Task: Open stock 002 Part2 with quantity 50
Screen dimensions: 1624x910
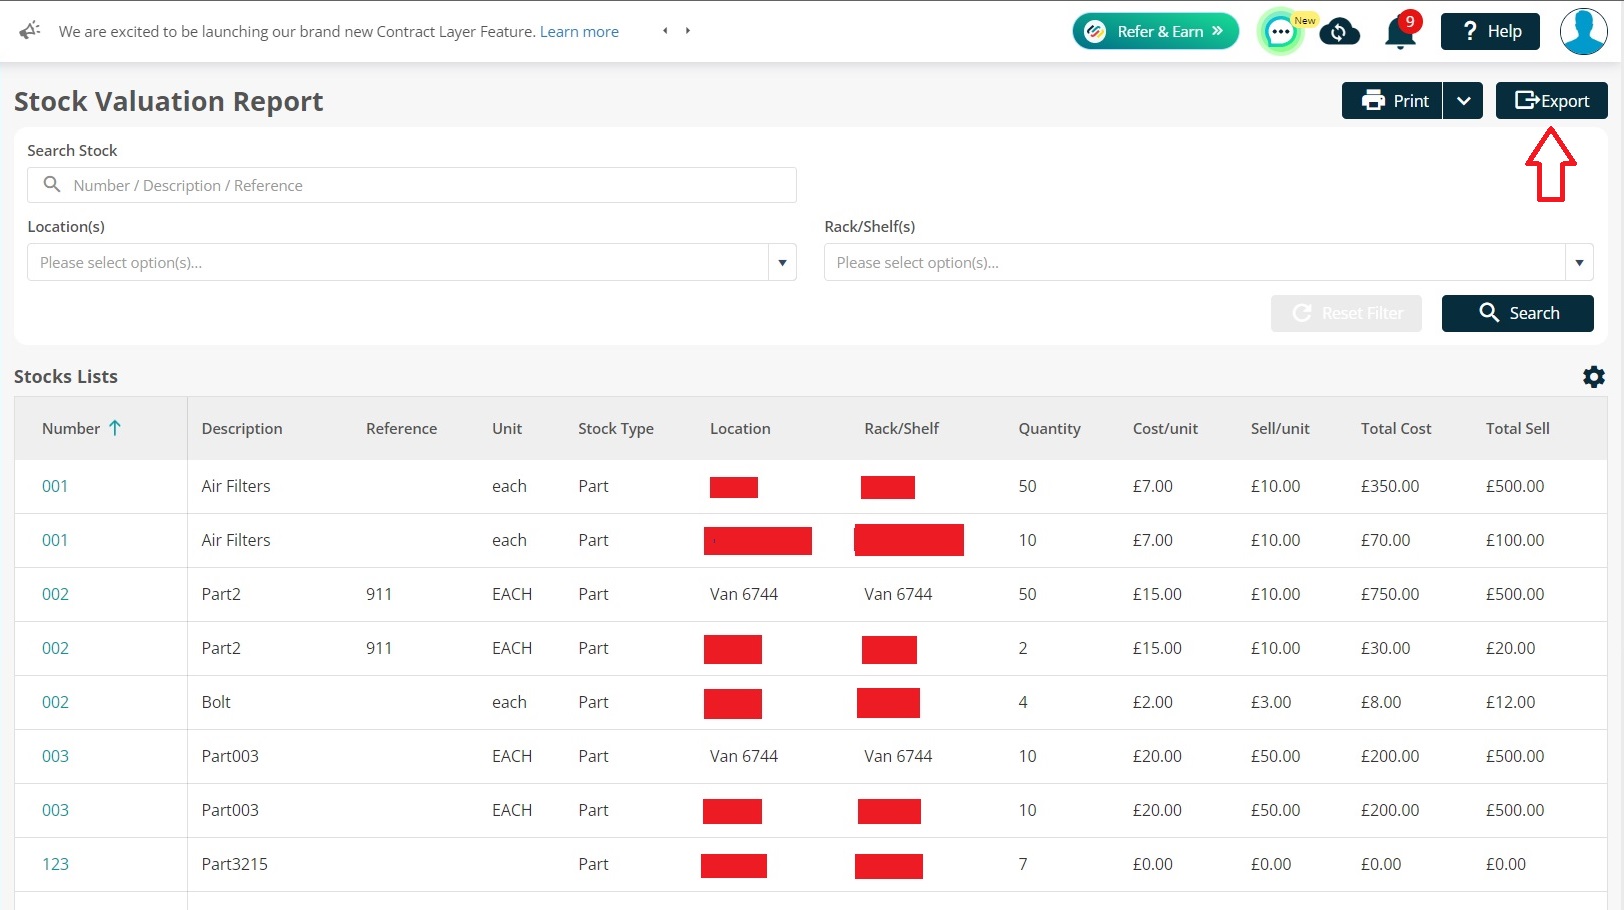Action: pos(55,594)
